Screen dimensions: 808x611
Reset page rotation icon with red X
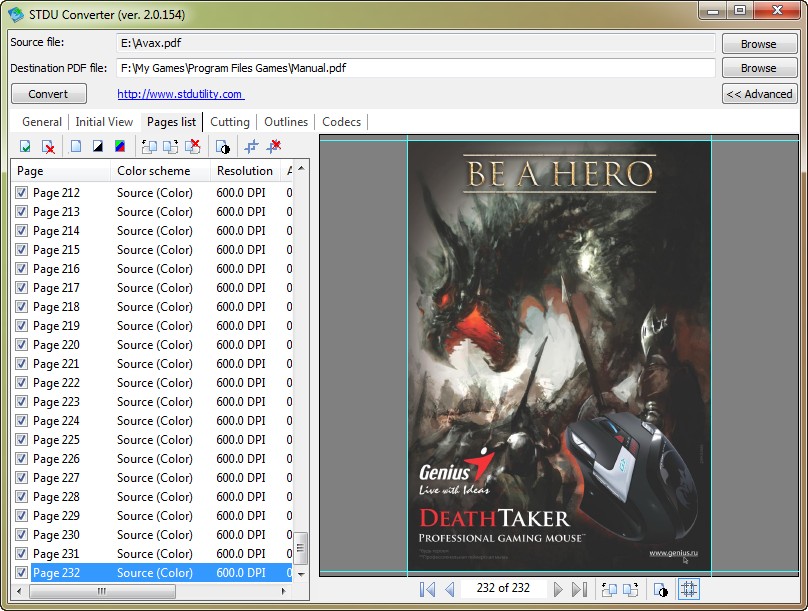(193, 147)
